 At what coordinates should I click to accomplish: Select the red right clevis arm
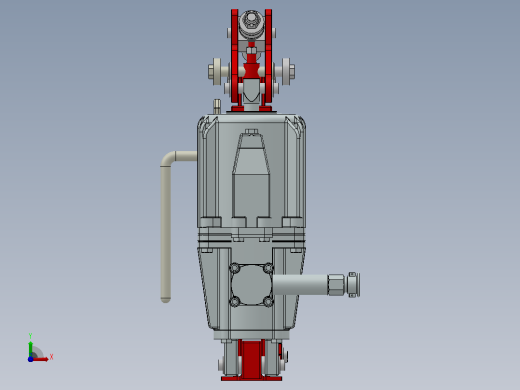(268, 57)
